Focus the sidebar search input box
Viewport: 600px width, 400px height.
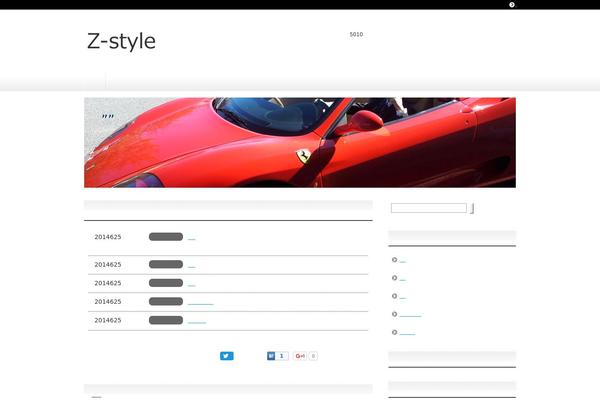(x=429, y=208)
